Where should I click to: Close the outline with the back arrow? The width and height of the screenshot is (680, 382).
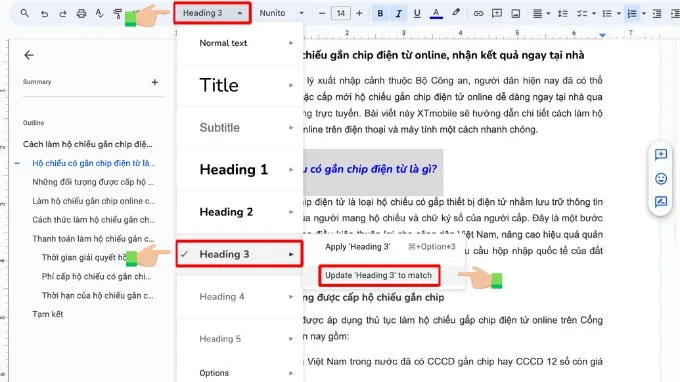click(29, 55)
